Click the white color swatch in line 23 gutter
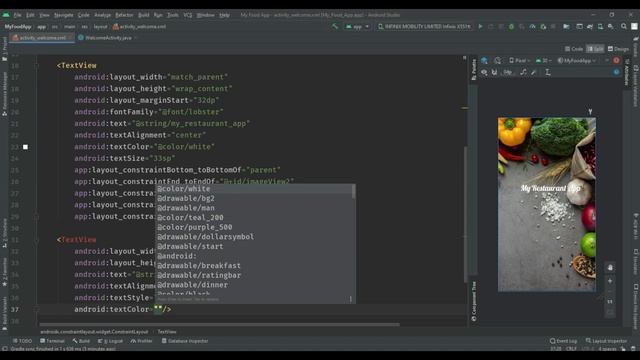 click(25, 147)
